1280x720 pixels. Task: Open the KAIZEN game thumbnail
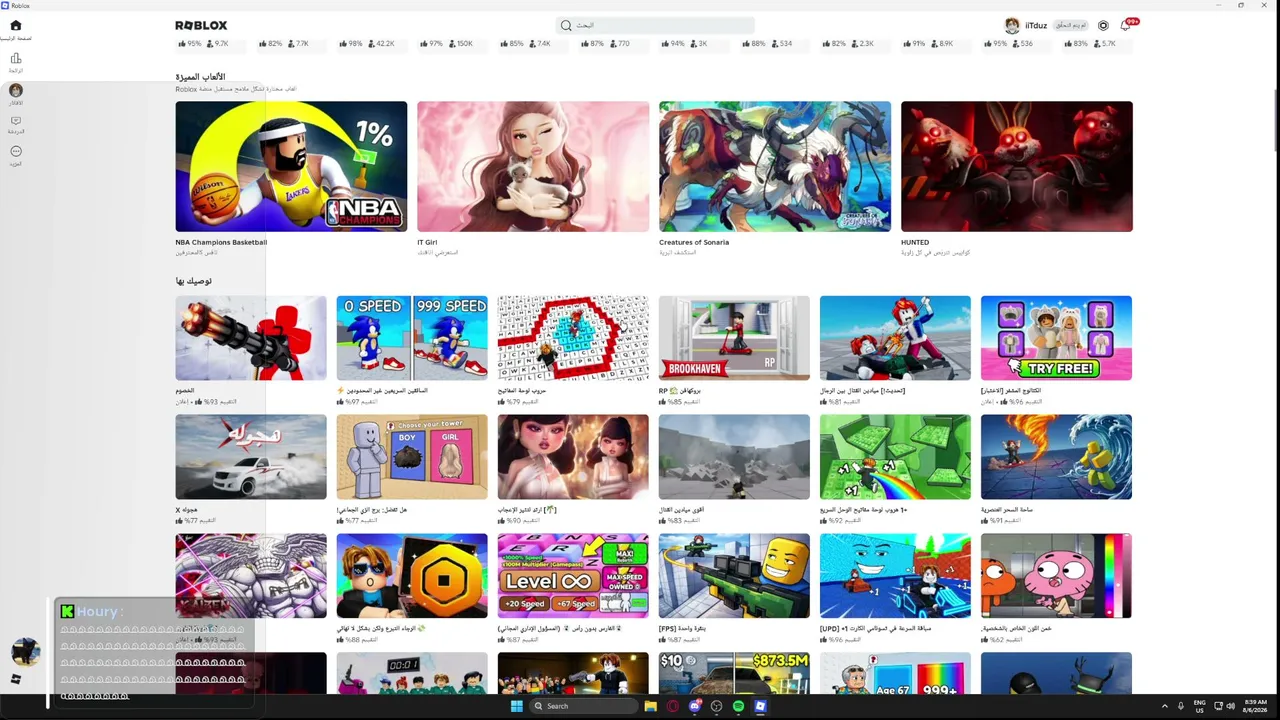click(x=251, y=576)
